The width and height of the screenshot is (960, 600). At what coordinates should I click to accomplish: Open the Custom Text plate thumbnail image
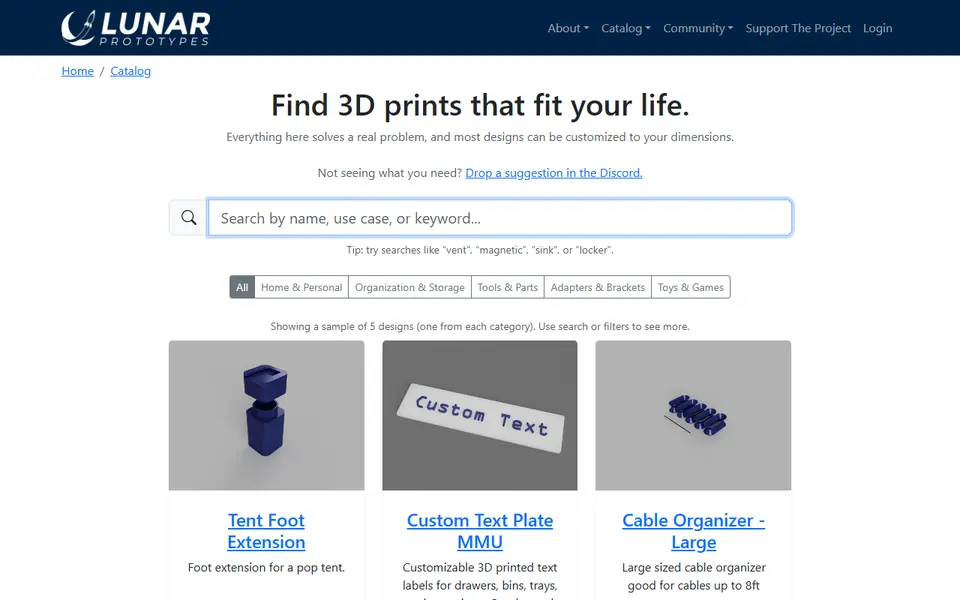coord(480,415)
